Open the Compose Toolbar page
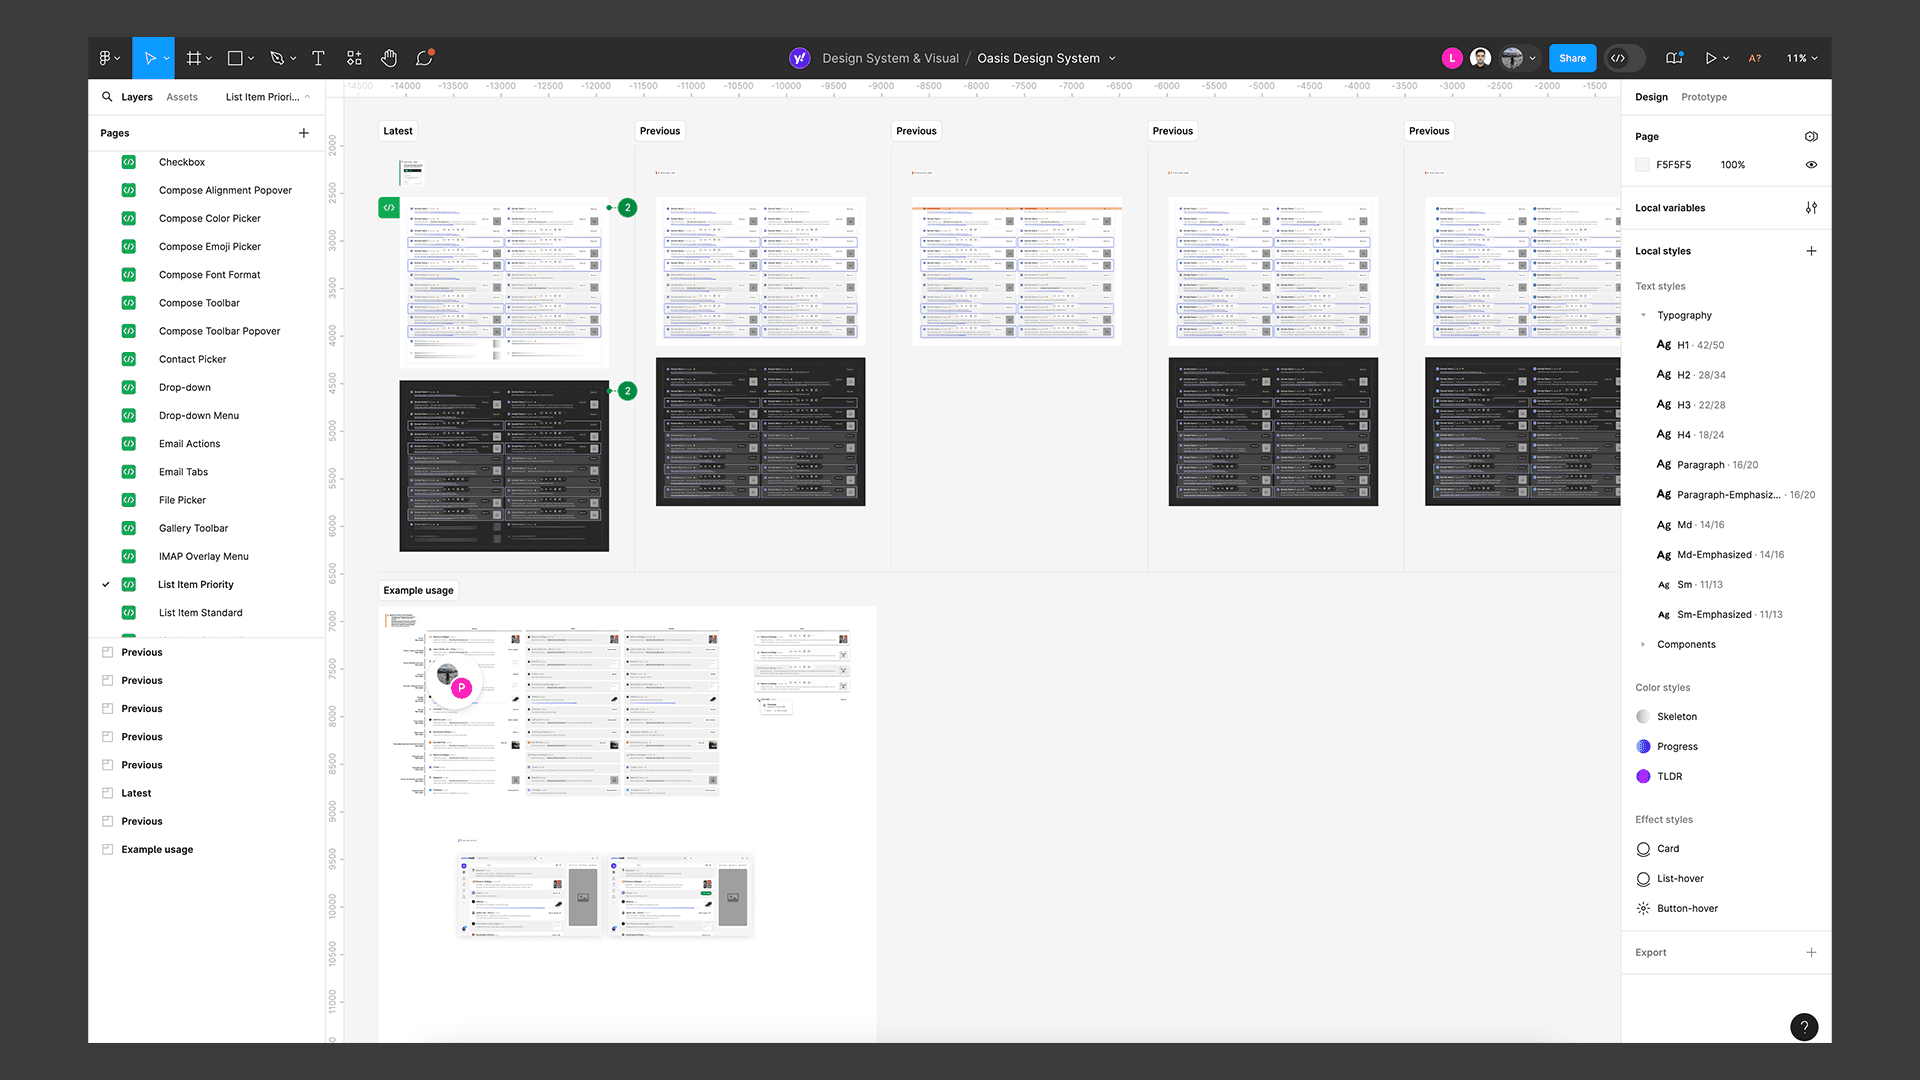 coord(199,303)
